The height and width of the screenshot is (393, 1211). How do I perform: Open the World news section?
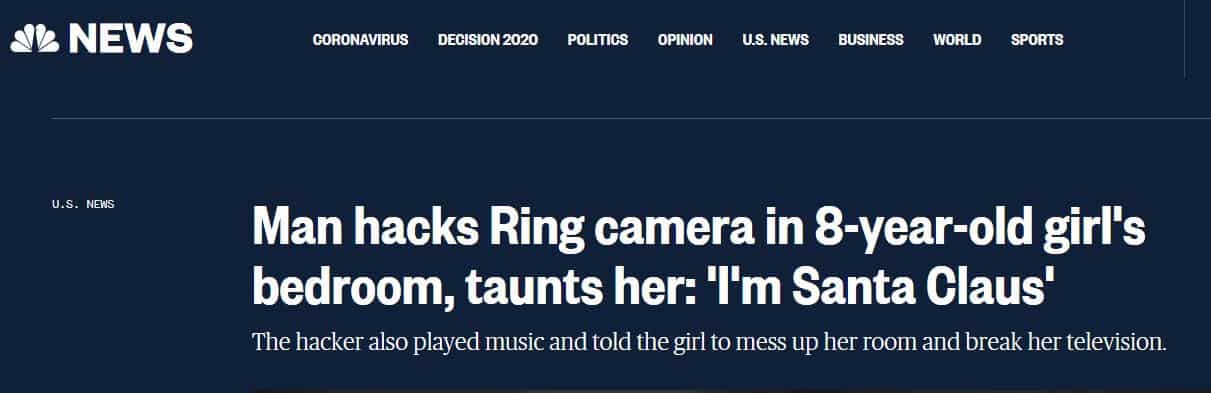coord(957,40)
